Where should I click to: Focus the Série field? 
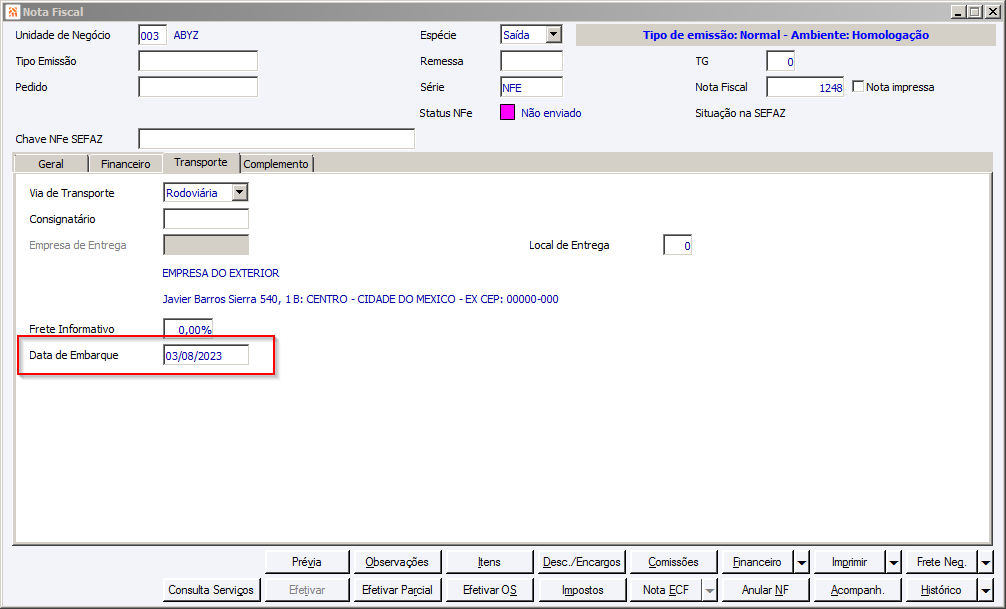click(531, 87)
